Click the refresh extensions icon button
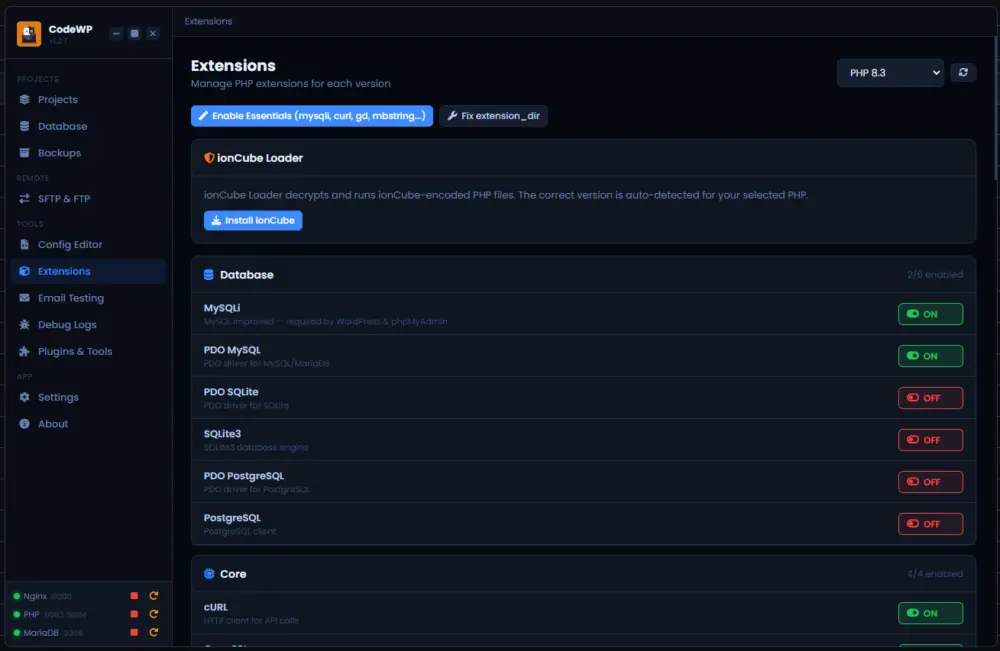The height and width of the screenshot is (651, 1000). coord(963,73)
